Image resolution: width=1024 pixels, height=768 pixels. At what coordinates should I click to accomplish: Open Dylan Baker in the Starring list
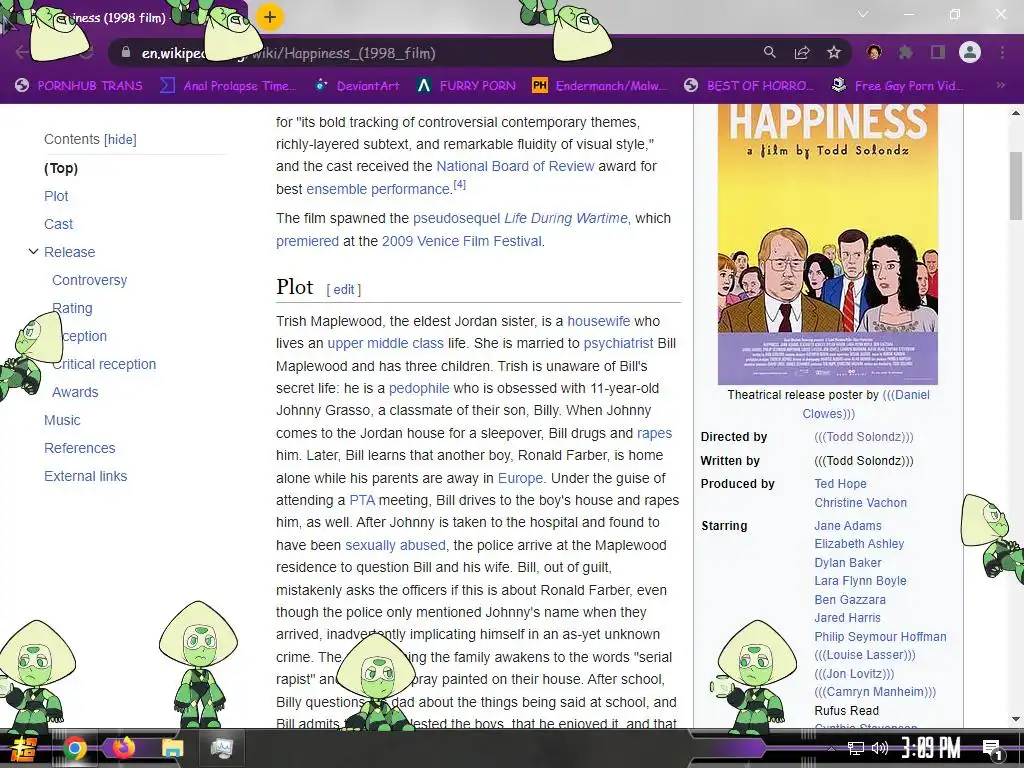(x=848, y=563)
